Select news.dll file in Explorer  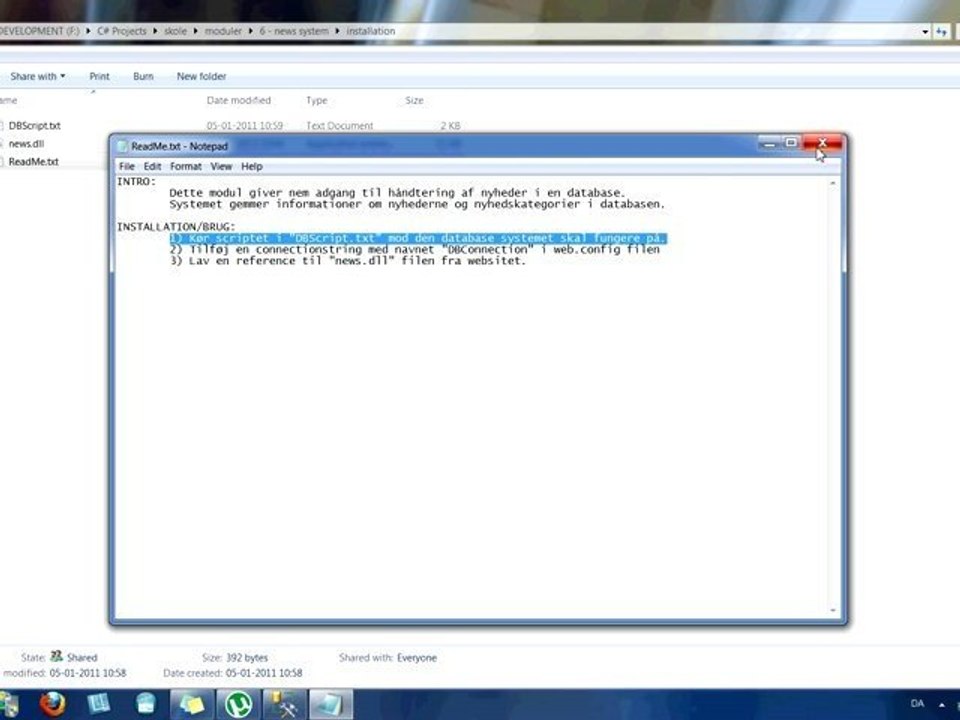26,144
